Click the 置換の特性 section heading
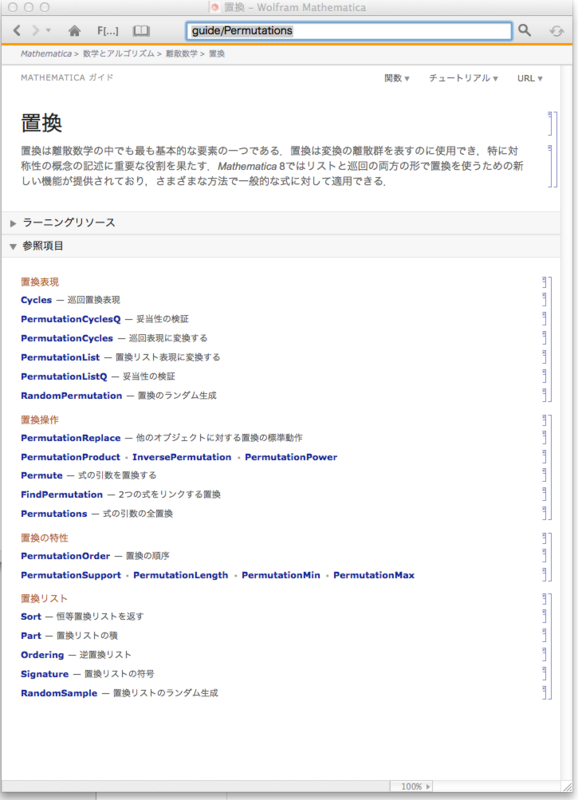 (x=44, y=538)
